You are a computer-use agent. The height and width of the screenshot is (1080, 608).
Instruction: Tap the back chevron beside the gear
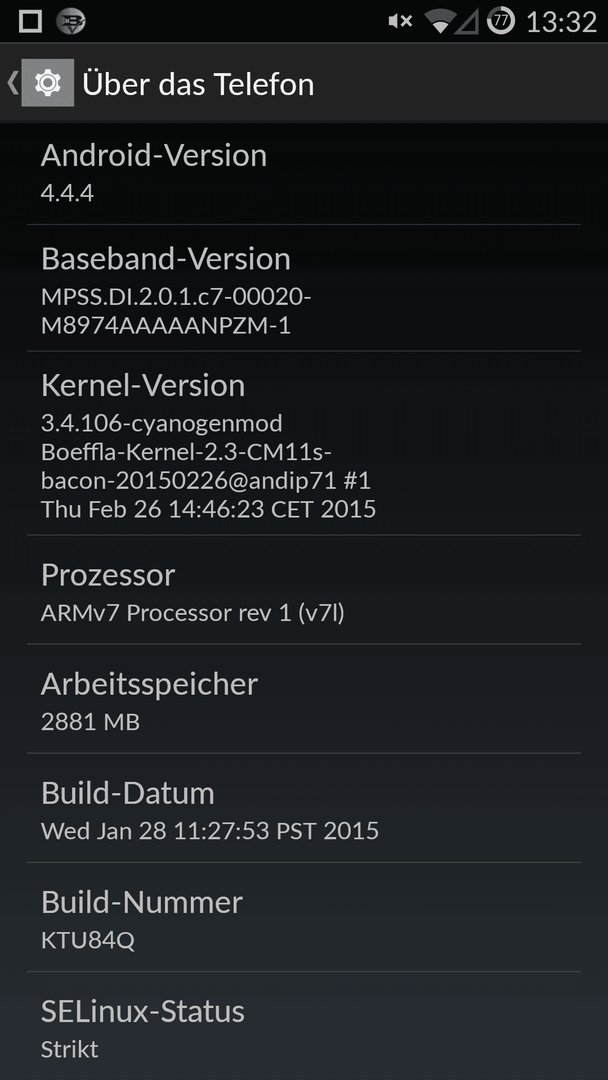click(x=12, y=83)
